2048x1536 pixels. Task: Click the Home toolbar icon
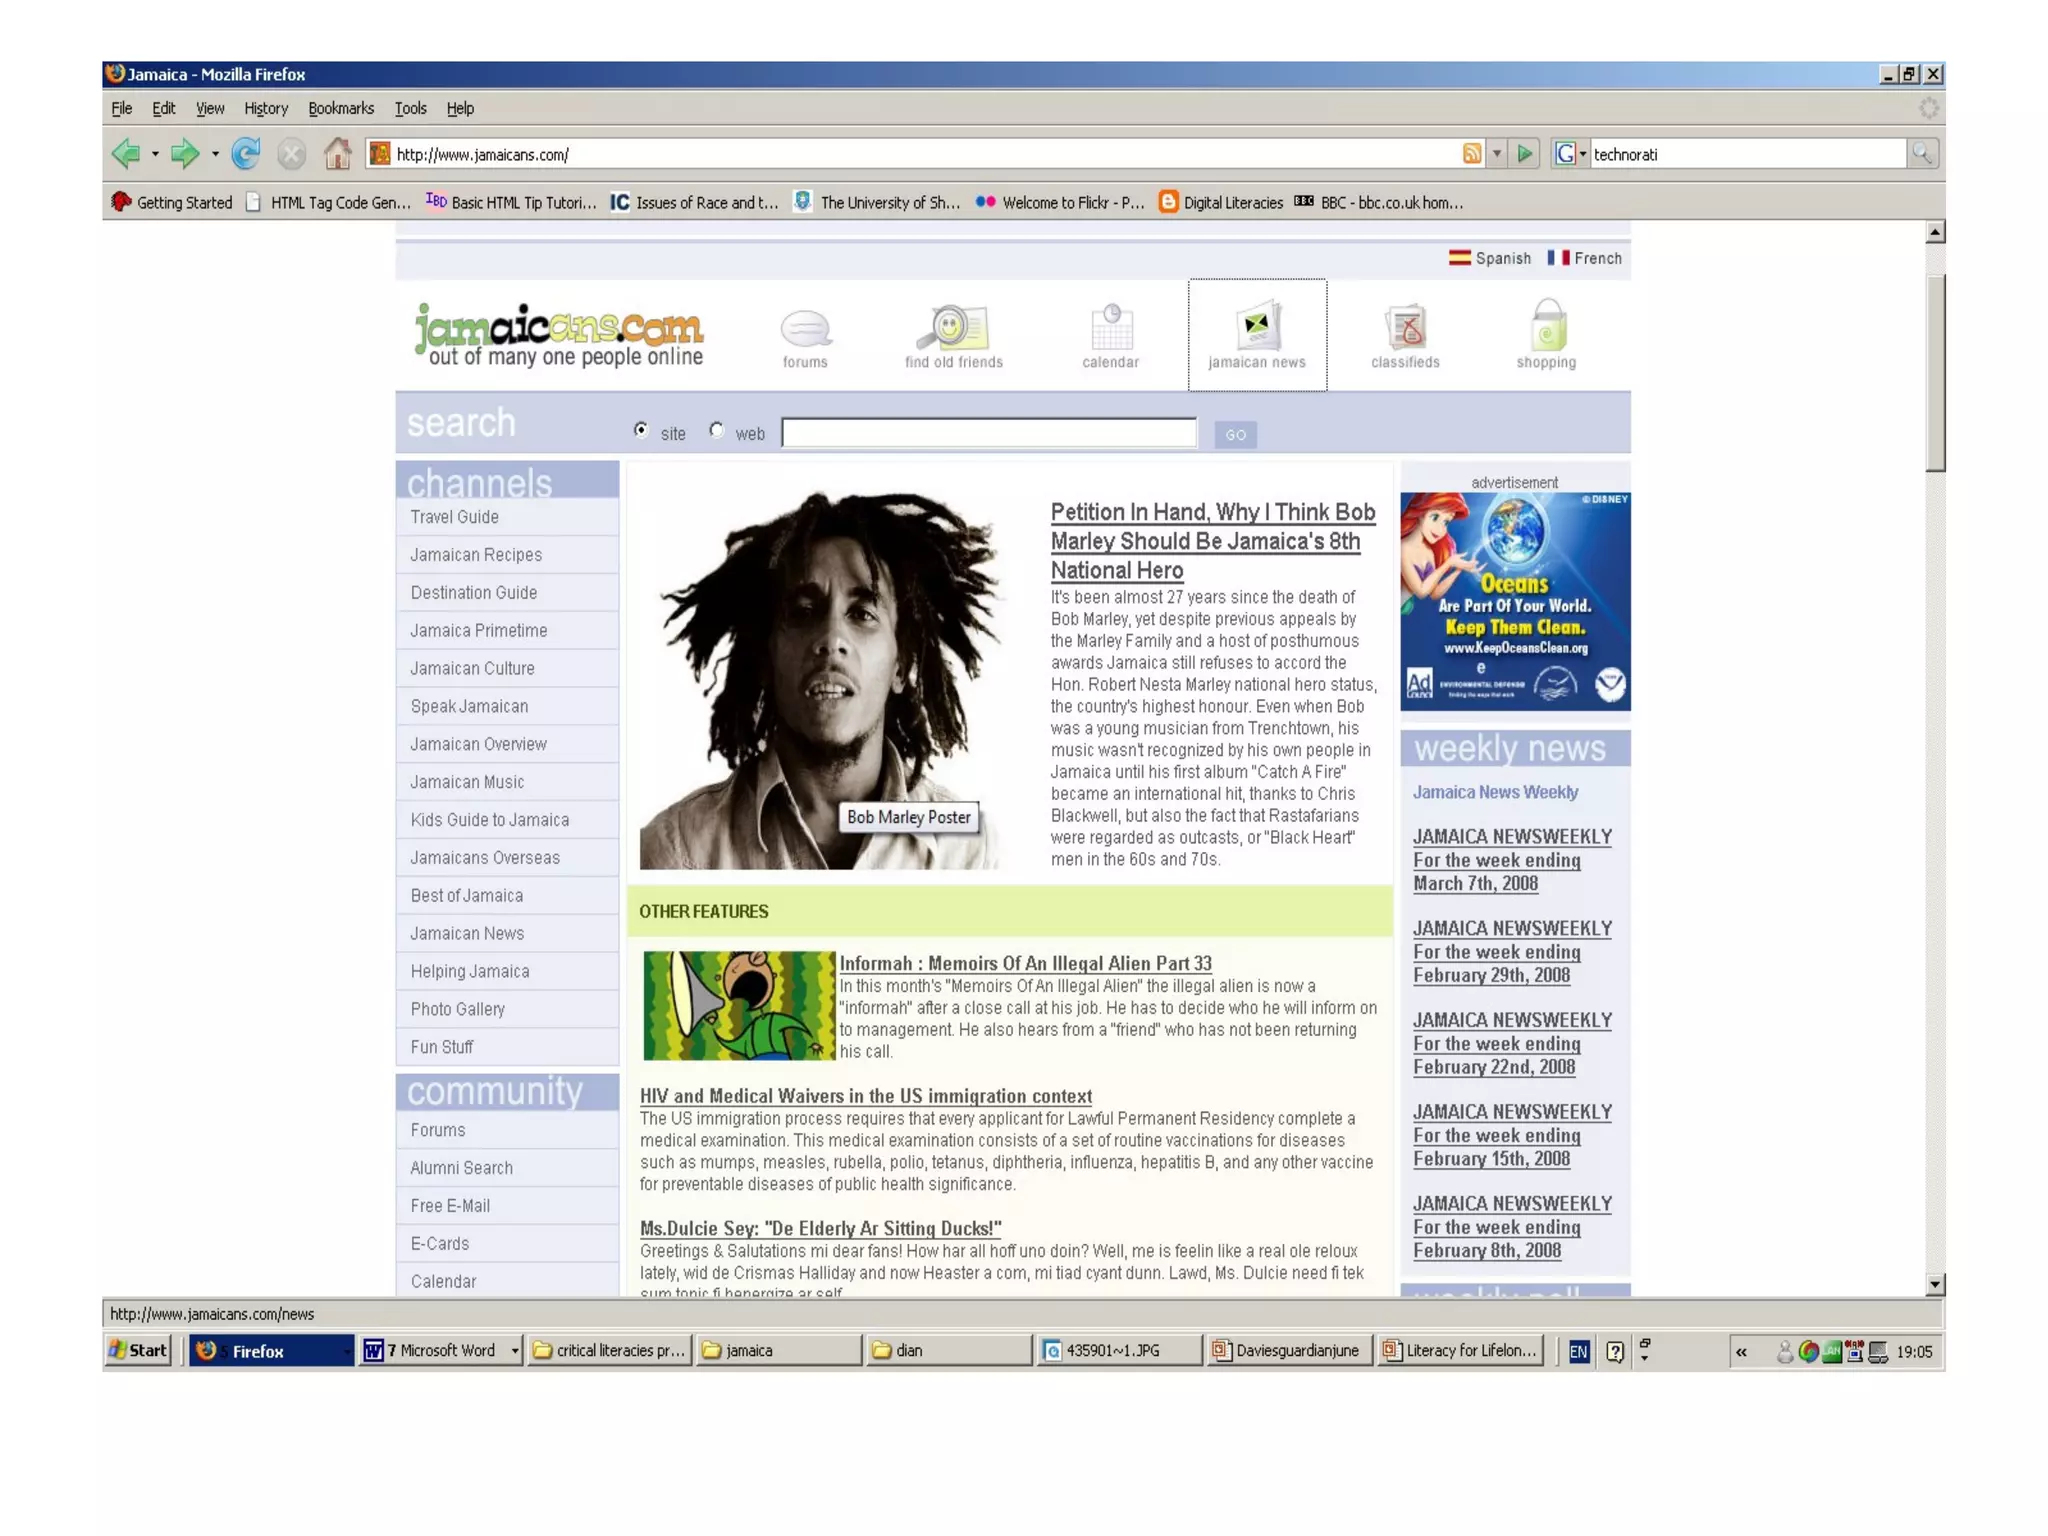[x=337, y=153]
